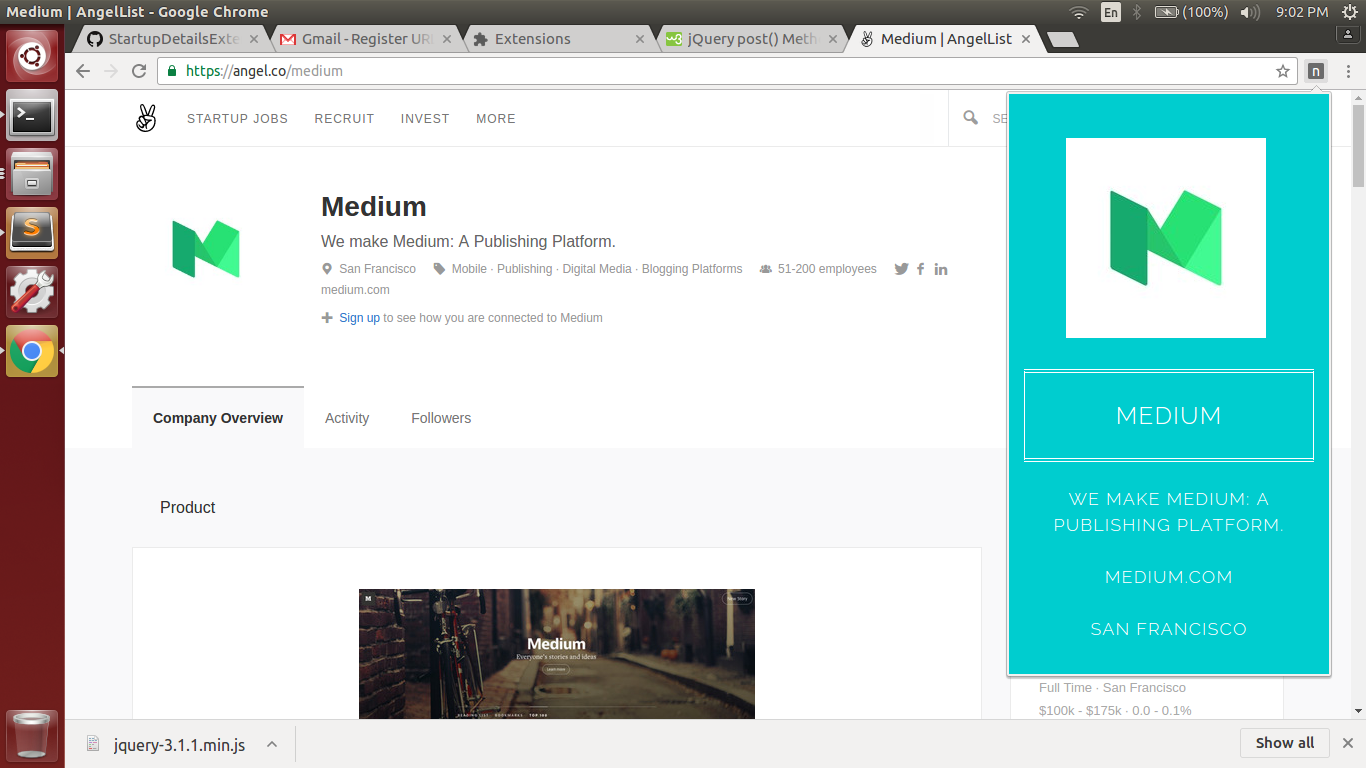
Task: Click the Chrome extension icon in toolbar
Action: [1316, 71]
